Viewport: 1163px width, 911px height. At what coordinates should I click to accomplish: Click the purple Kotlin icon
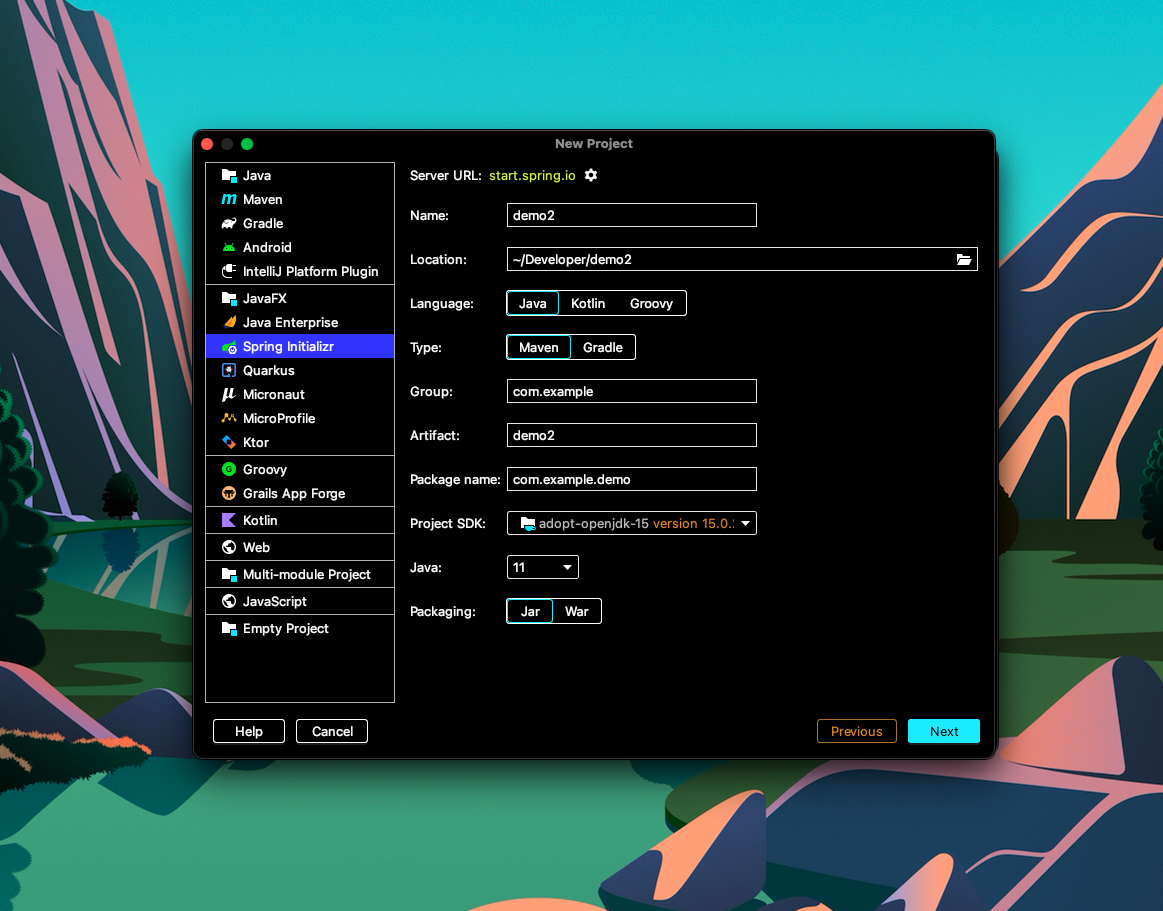[x=229, y=521]
